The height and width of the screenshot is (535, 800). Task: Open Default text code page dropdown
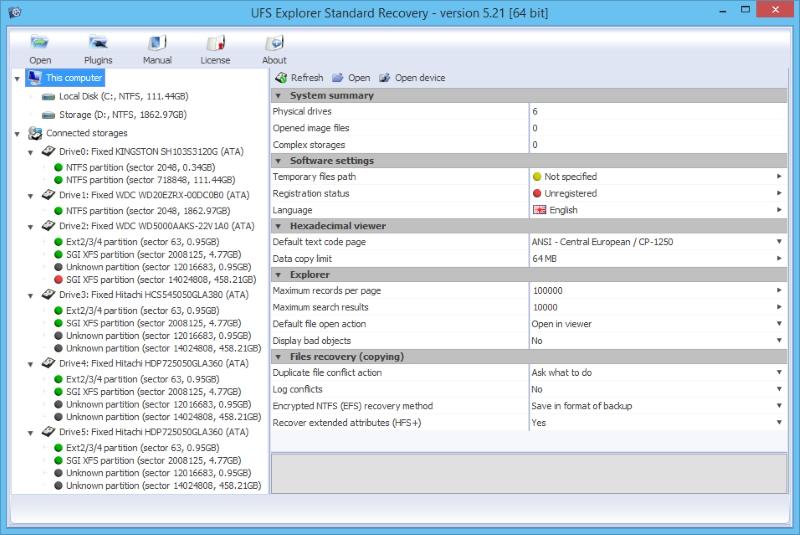(779, 242)
